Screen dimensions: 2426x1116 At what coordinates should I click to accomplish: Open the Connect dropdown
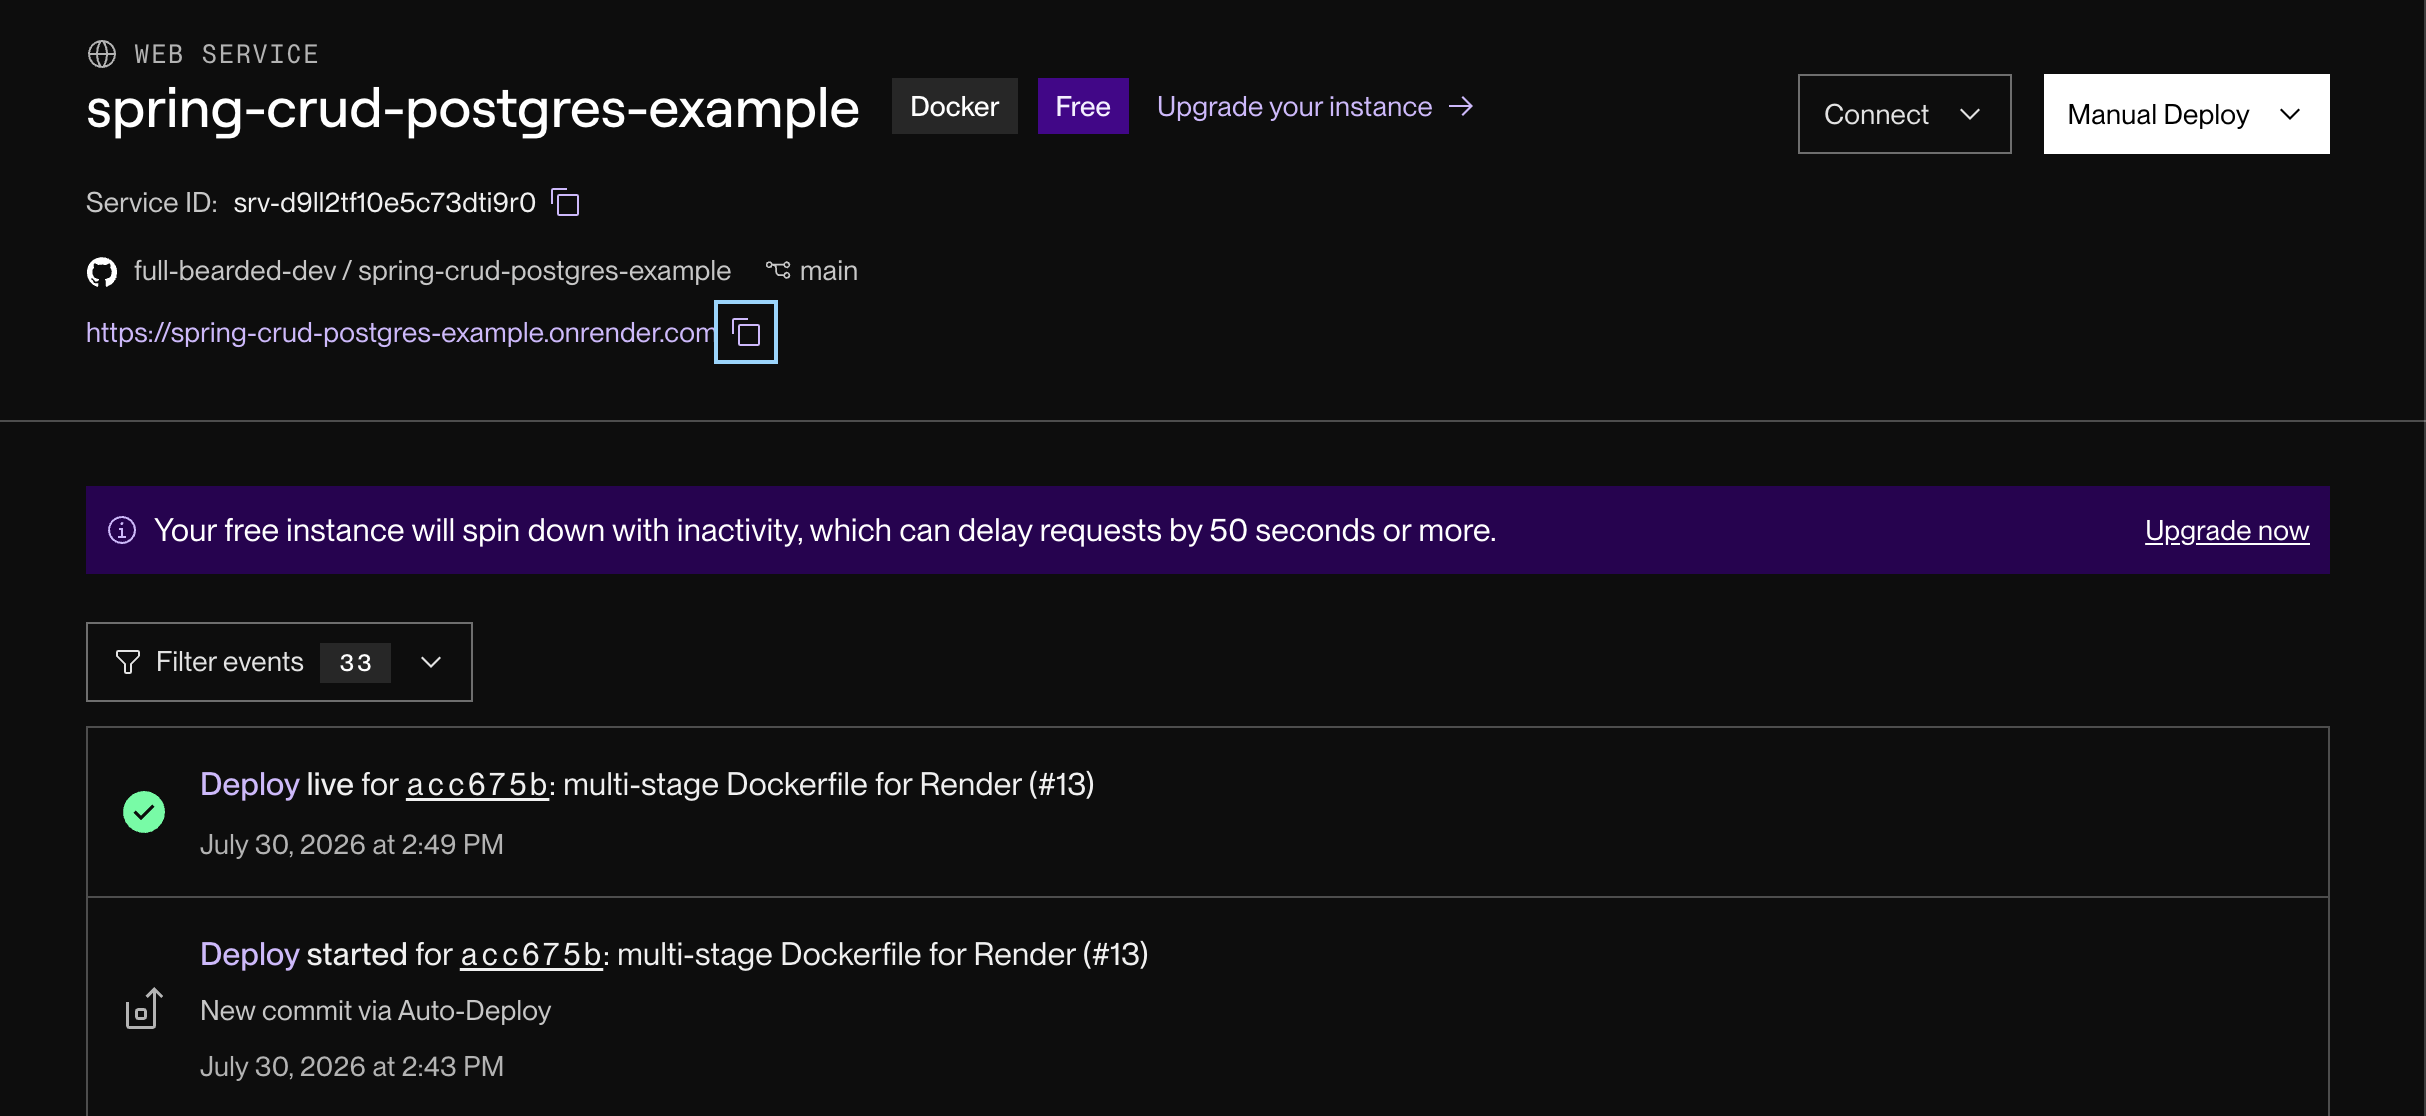pyautogui.click(x=1904, y=114)
